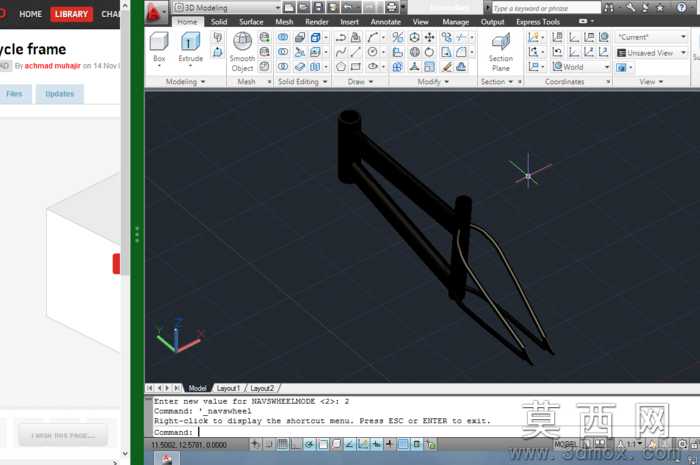The image size is (700, 465).
Task: Expand the View panel
Action: point(651,82)
